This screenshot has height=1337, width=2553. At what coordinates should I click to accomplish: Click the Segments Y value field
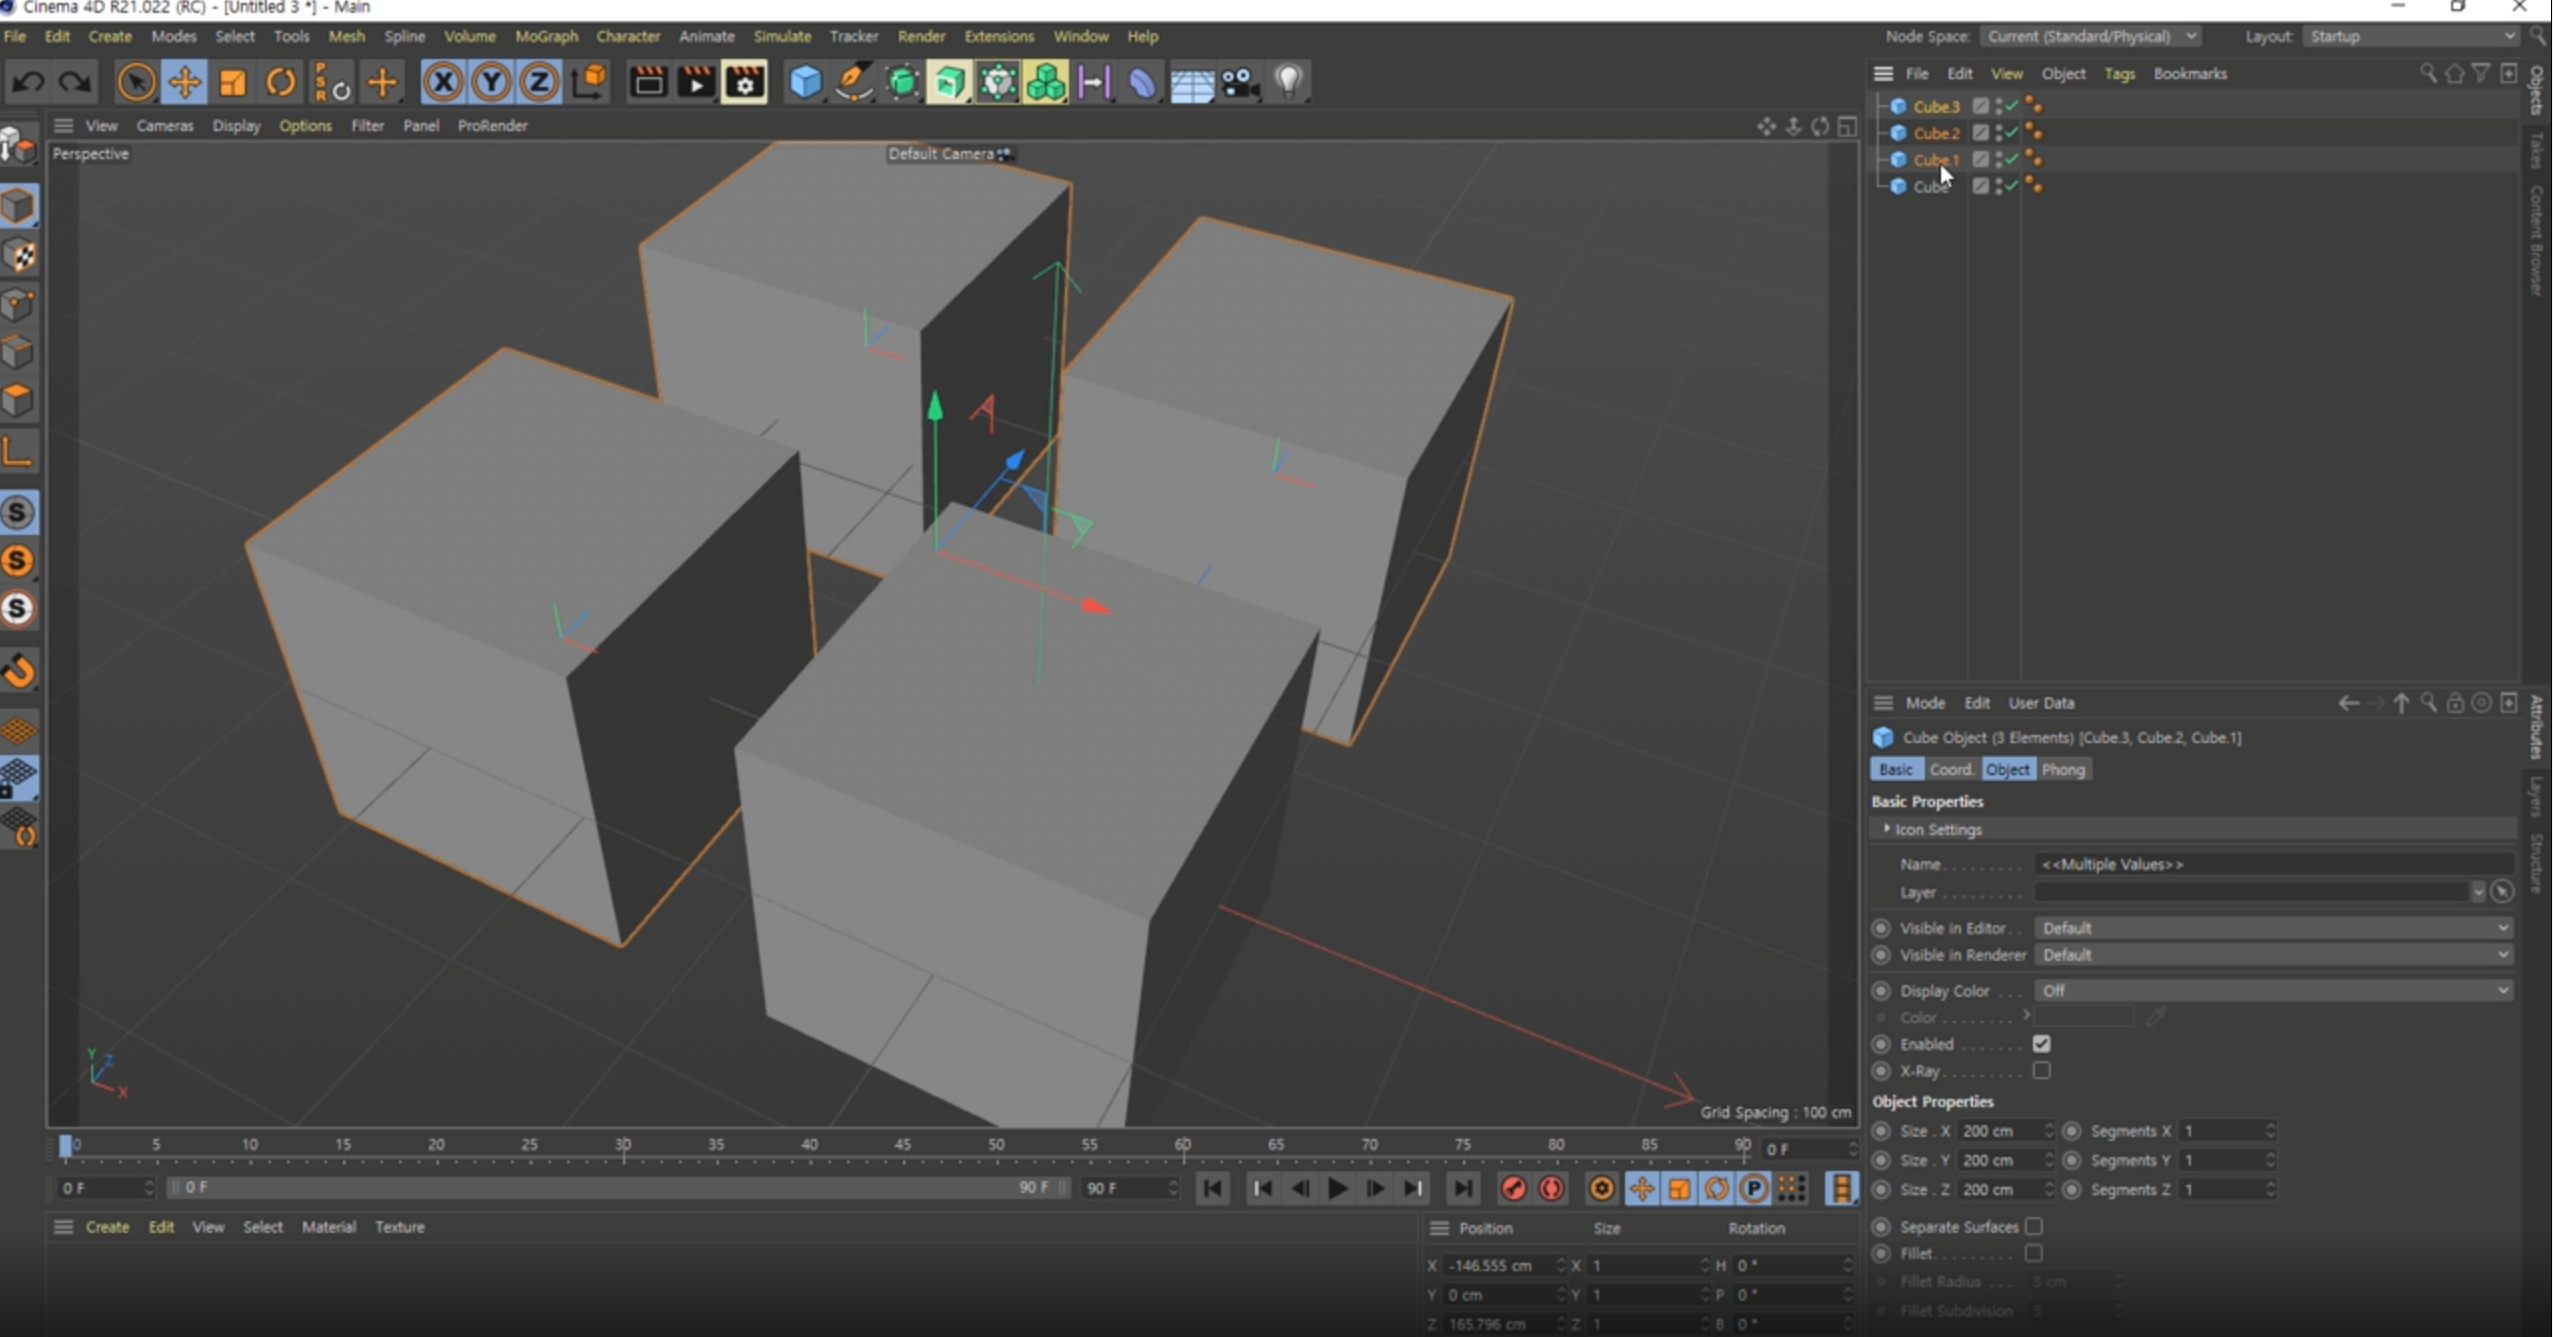[2221, 1160]
